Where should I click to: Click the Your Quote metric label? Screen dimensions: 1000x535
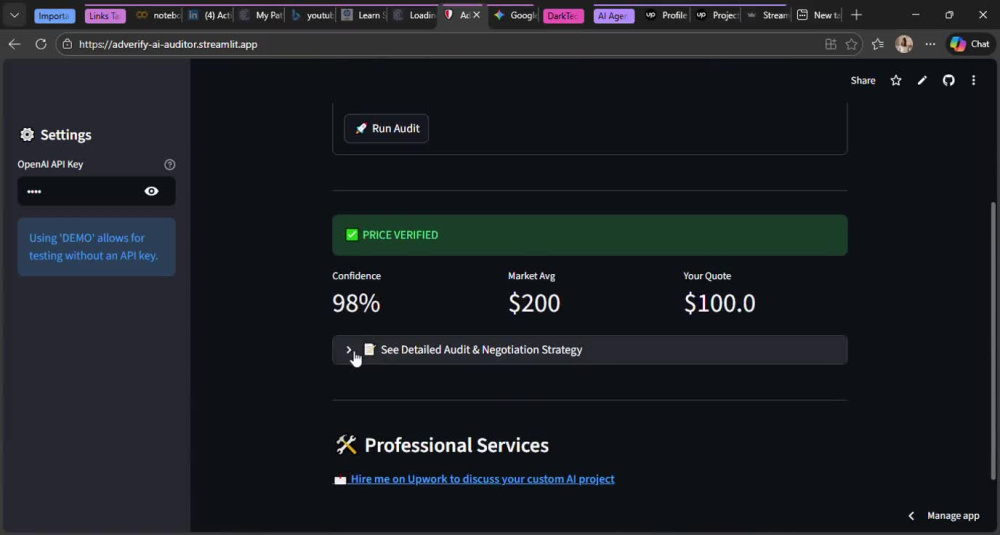click(x=707, y=276)
